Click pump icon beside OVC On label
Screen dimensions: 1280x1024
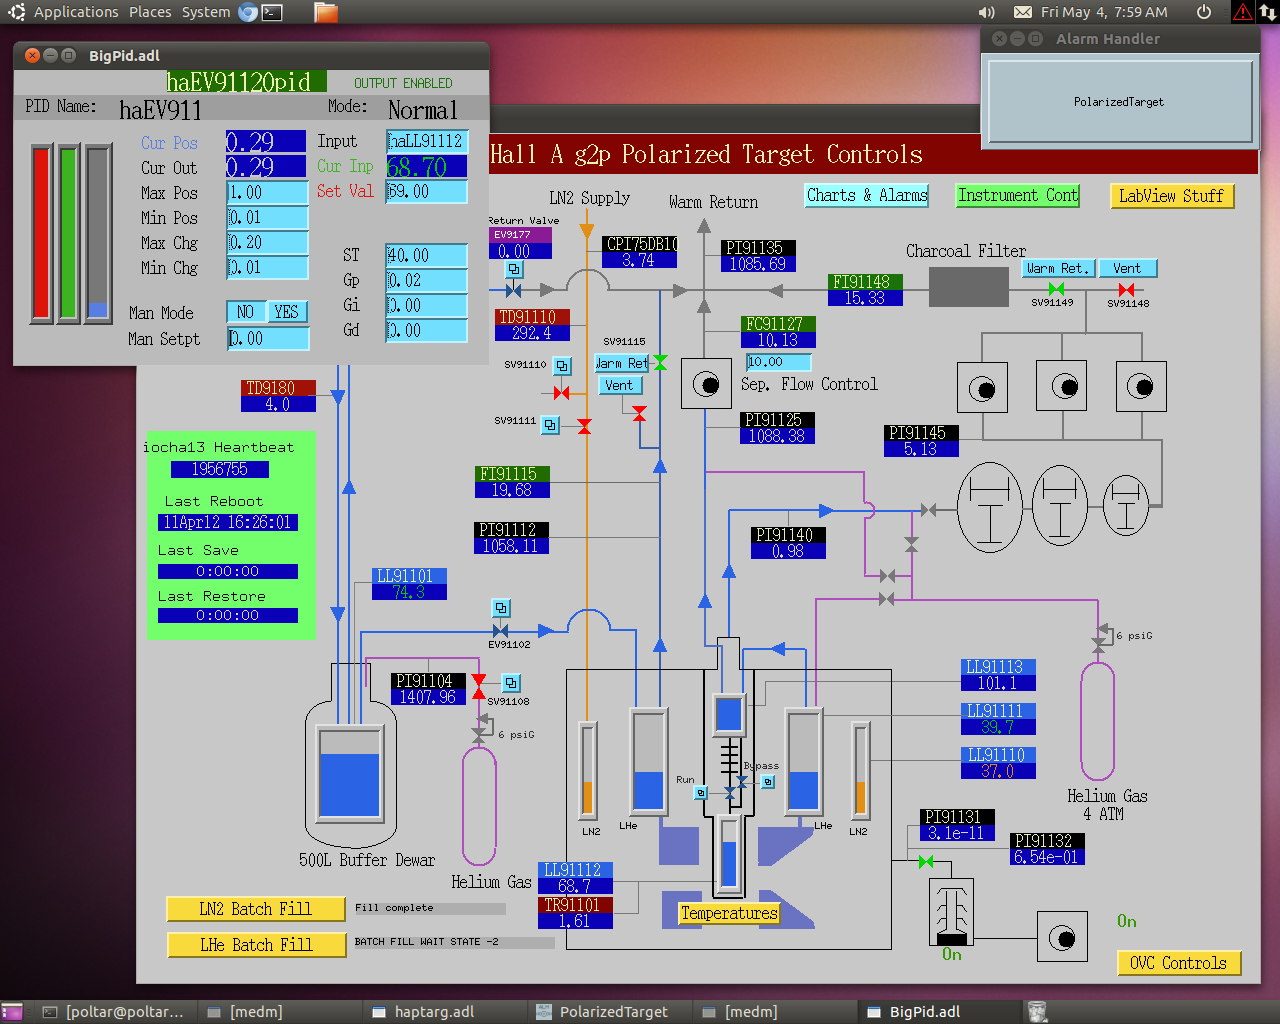[x=1062, y=938]
